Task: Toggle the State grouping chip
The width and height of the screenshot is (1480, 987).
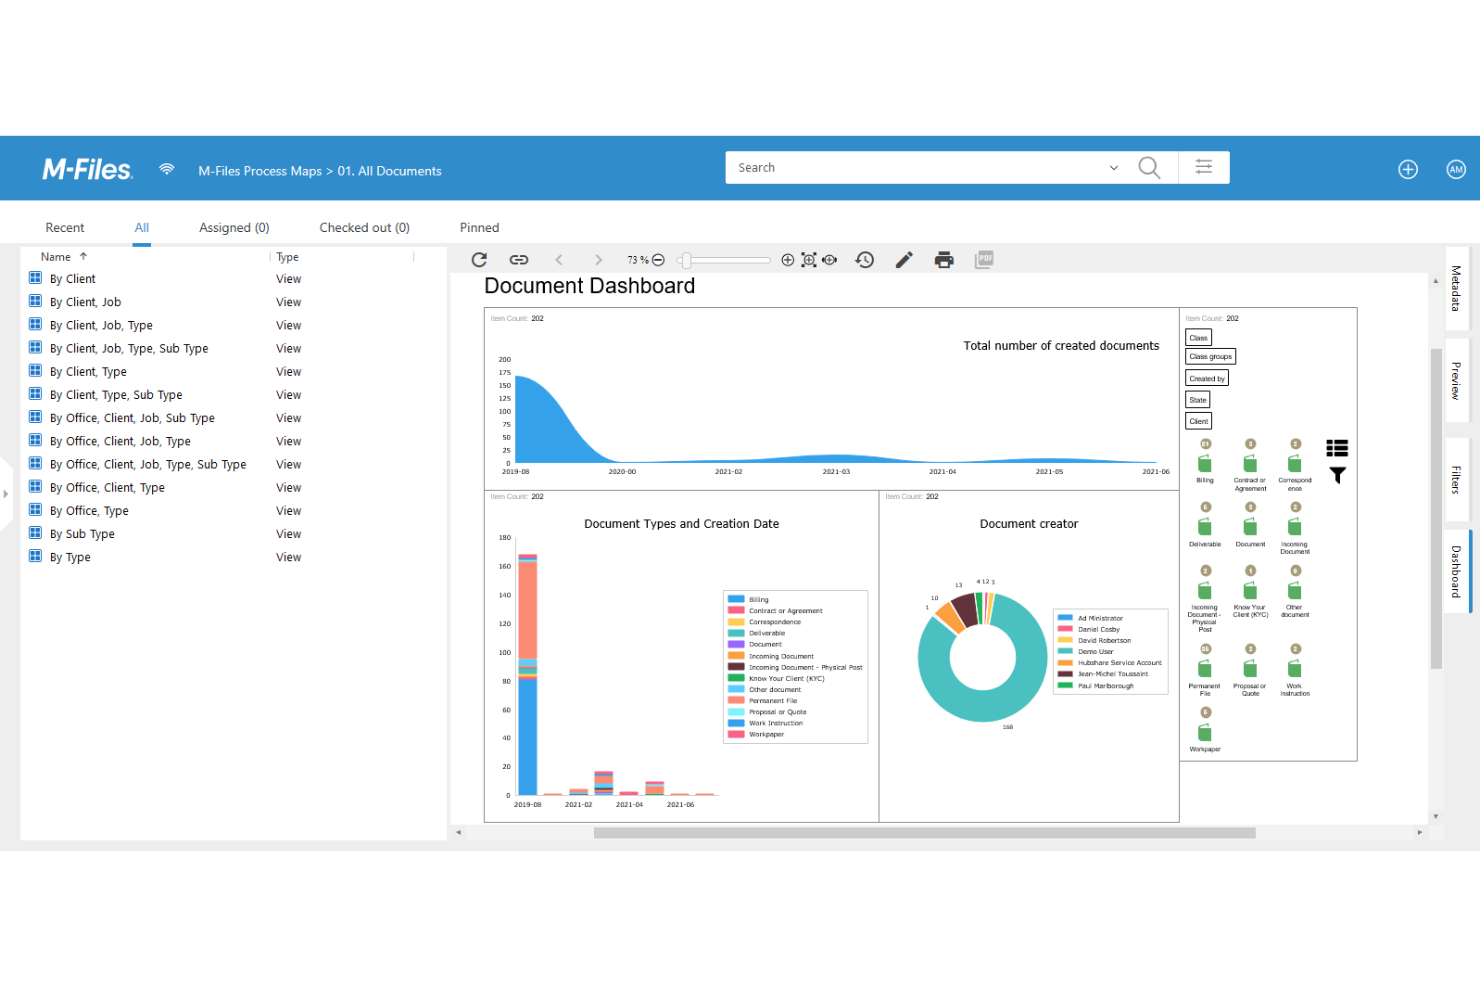Action: click(x=1197, y=399)
